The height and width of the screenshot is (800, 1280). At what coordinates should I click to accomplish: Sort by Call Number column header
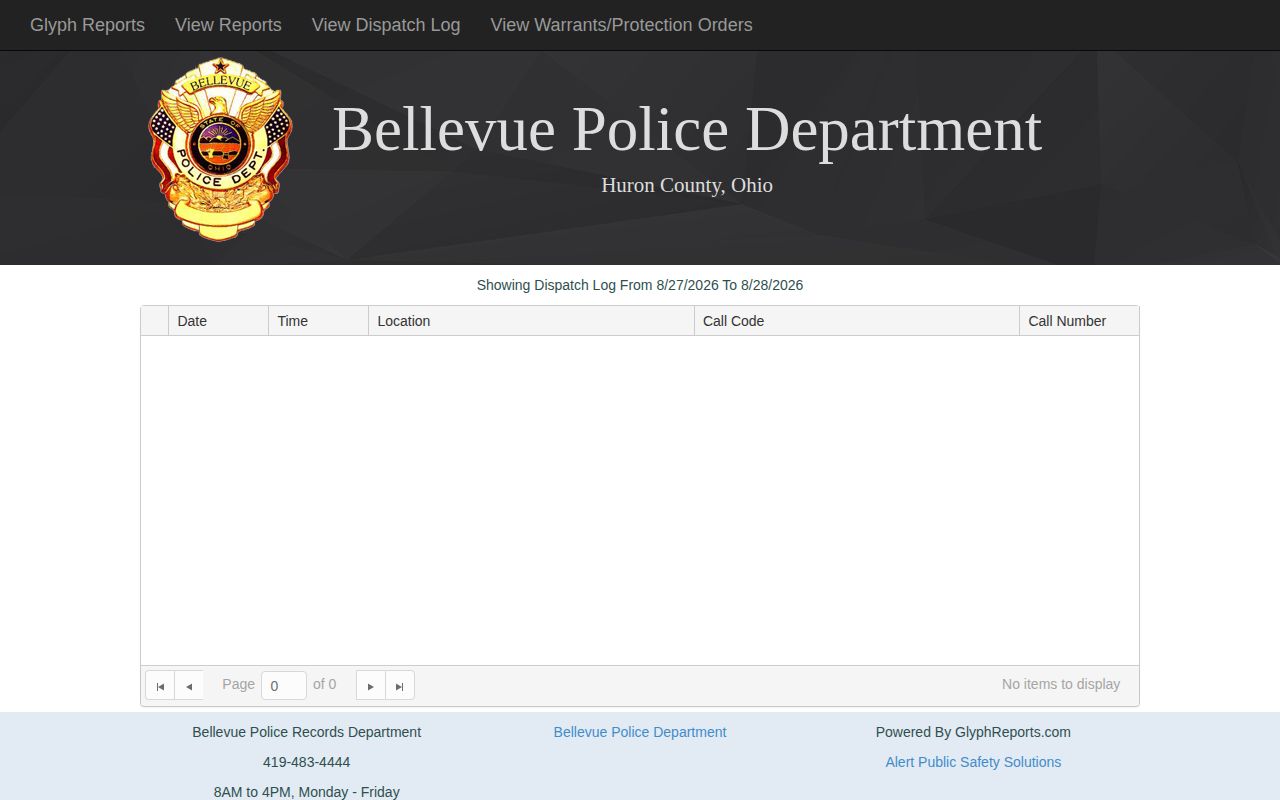(x=1079, y=321)
